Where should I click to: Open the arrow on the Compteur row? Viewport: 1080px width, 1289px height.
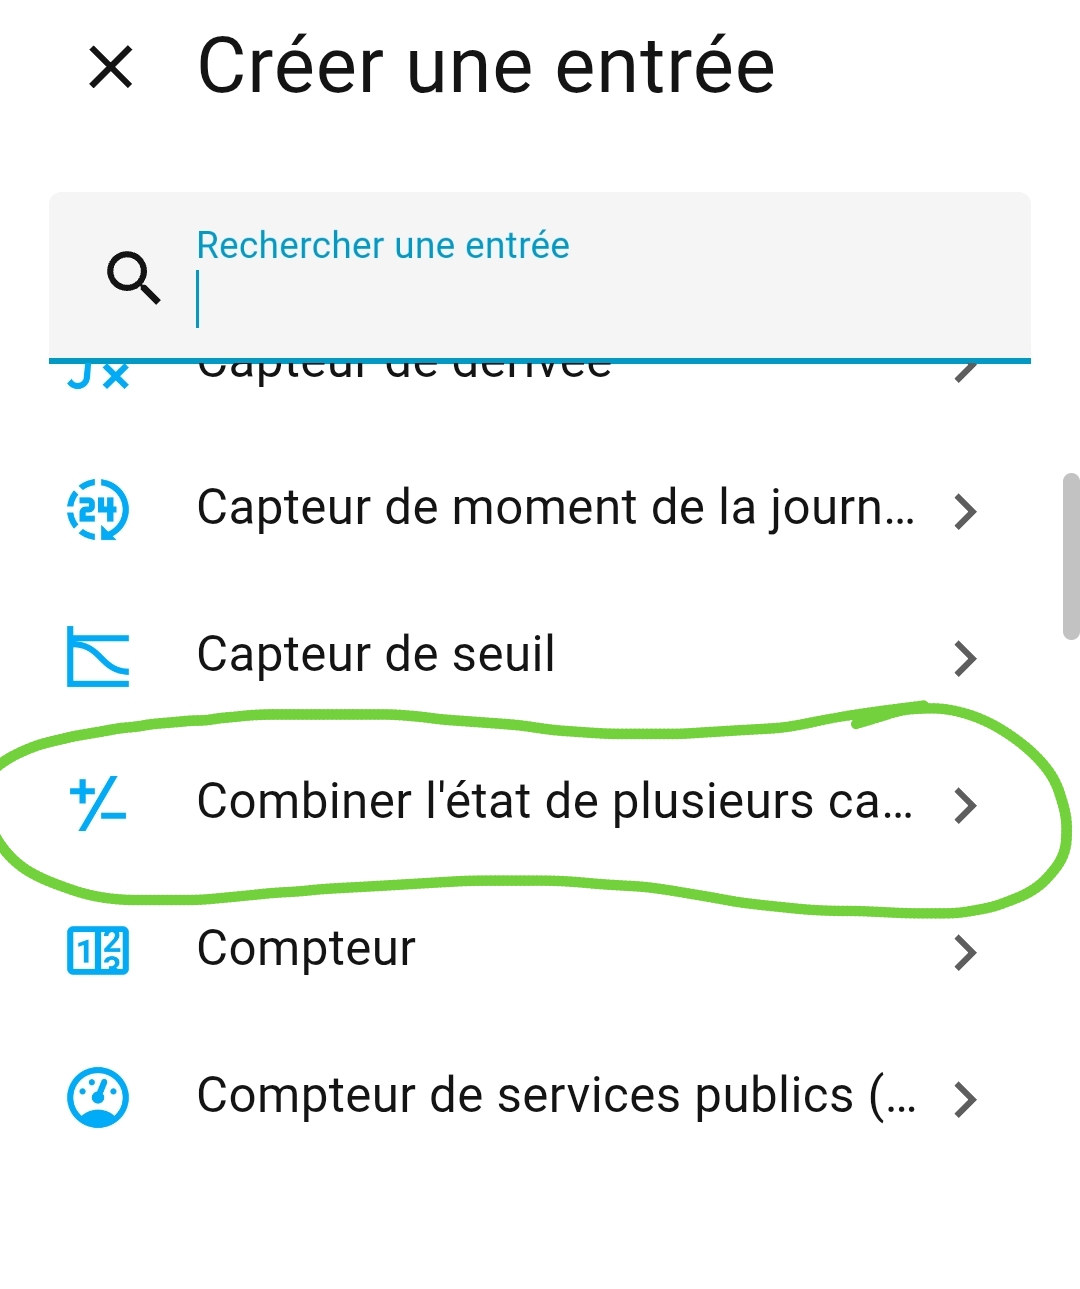click(965, 952)
